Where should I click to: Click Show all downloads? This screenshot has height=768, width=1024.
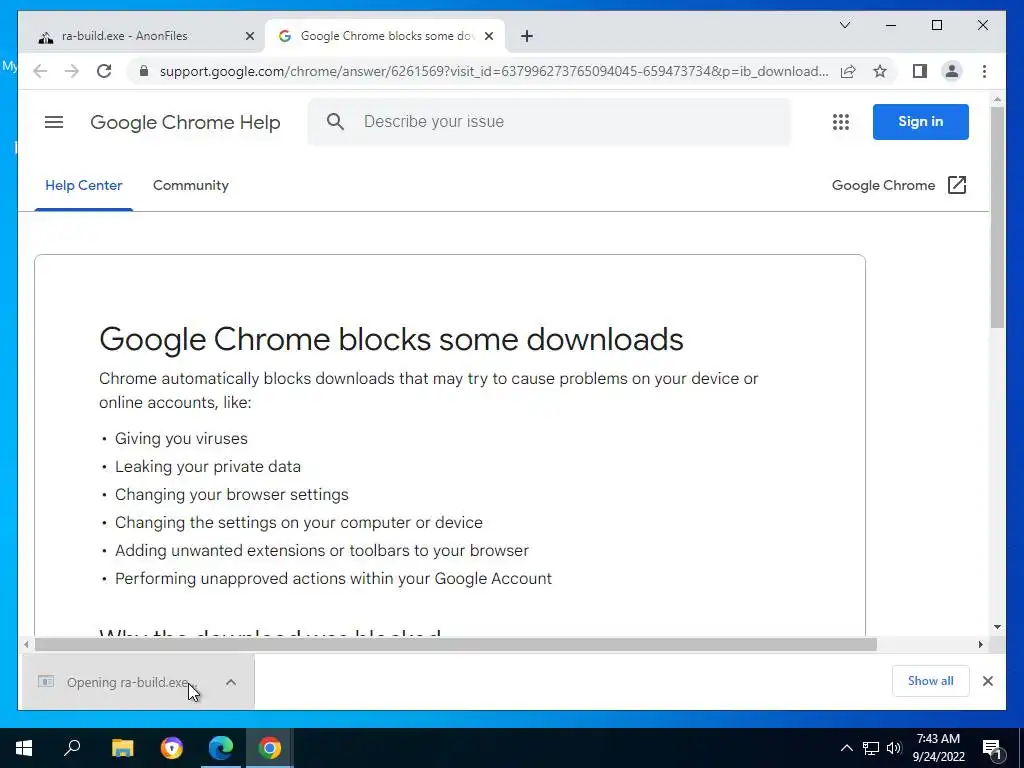coord(931,681)
